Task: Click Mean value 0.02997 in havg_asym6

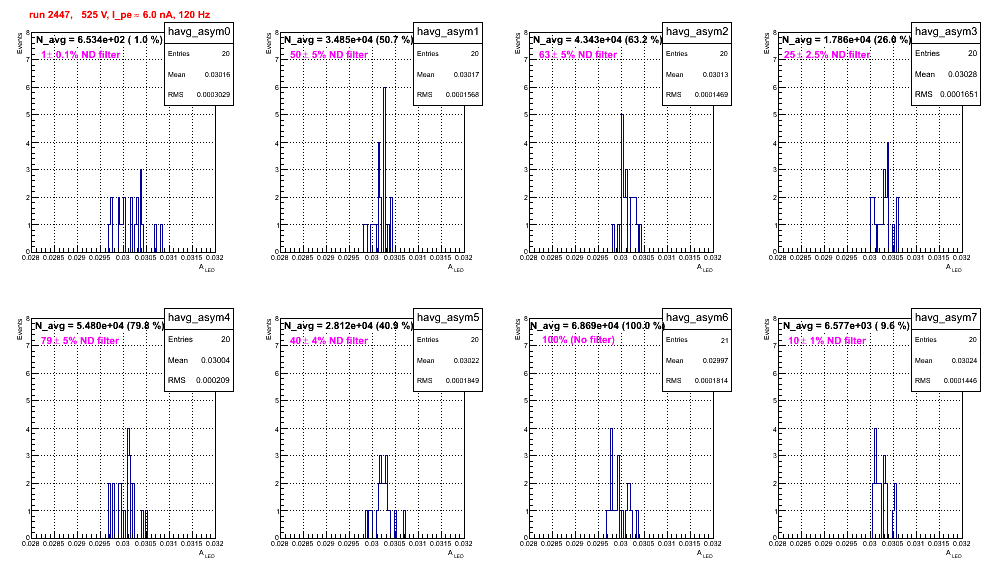Action: 715,360
